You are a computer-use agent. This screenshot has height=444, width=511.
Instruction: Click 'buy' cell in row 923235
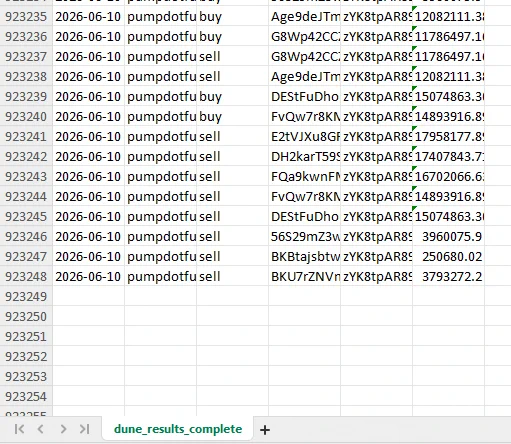(232, 16)
